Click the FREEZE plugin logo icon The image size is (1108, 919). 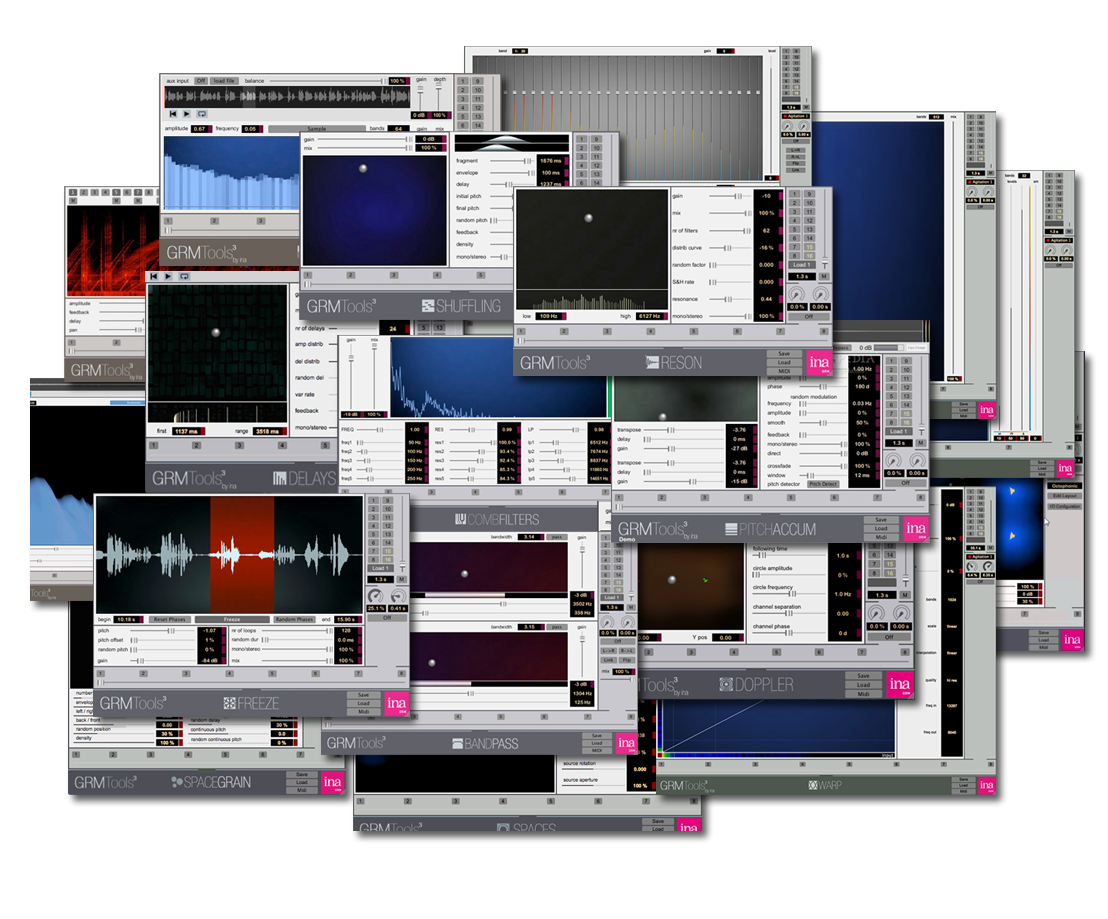pyautogui.click(x=229, y=703)
